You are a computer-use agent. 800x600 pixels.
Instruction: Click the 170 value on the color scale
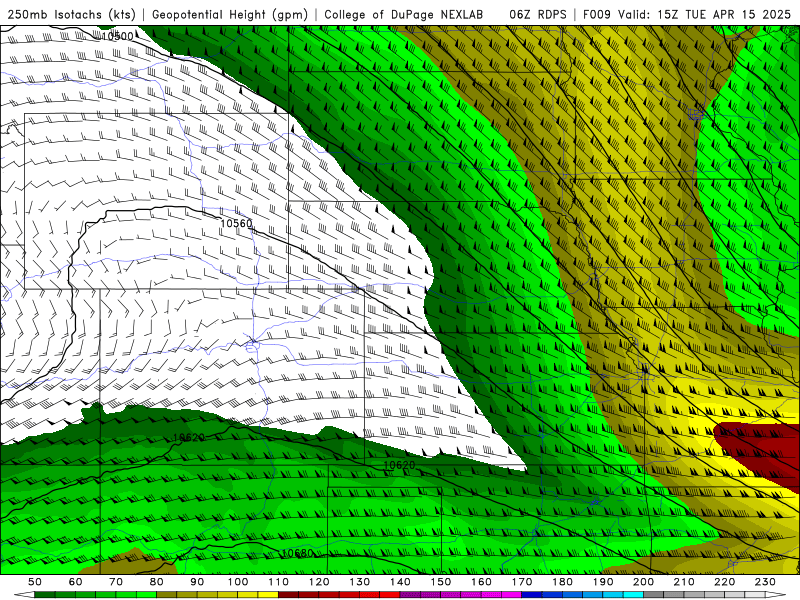click(522, 582)
